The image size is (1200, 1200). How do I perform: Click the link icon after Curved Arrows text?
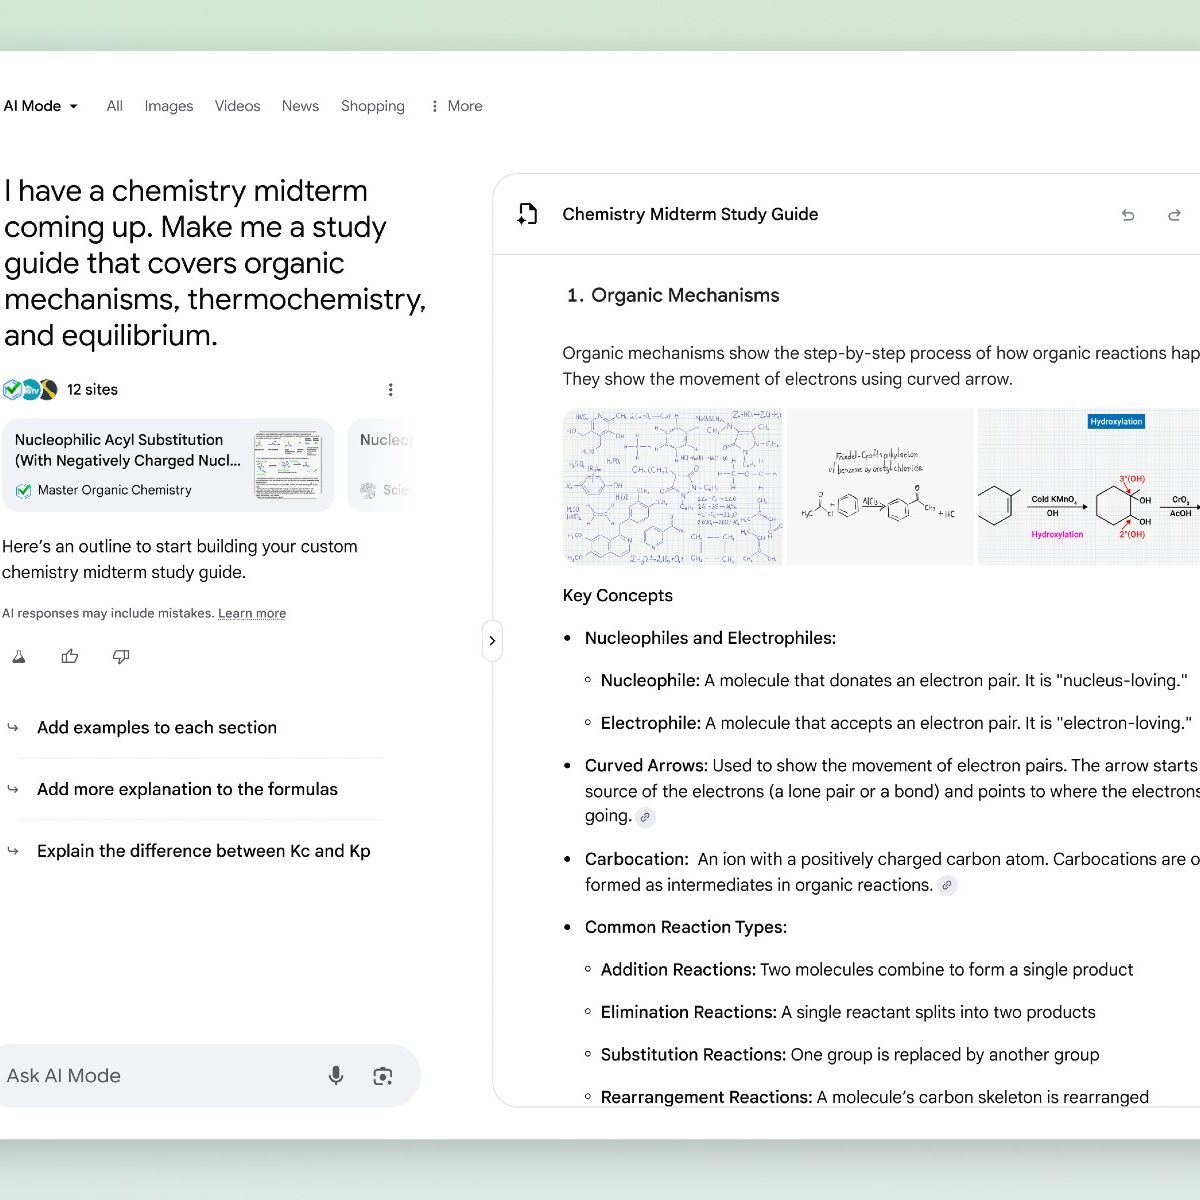646,817
